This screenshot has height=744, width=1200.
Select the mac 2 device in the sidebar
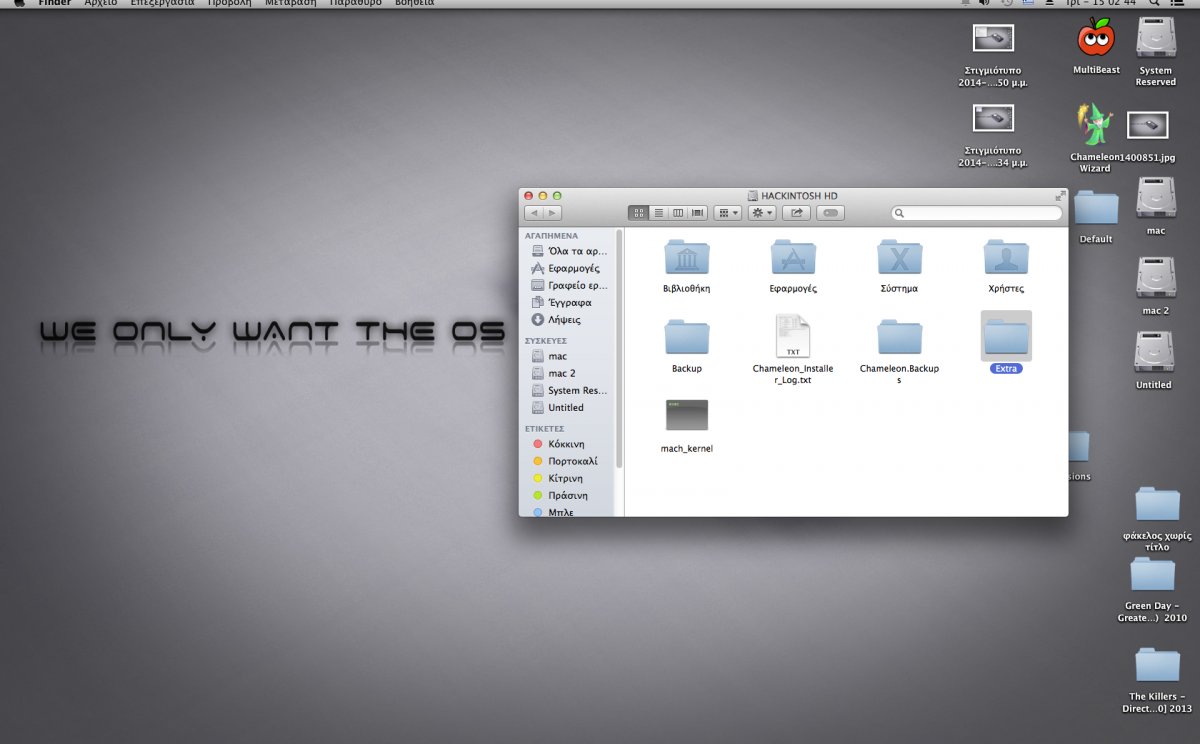pos(553,373)
